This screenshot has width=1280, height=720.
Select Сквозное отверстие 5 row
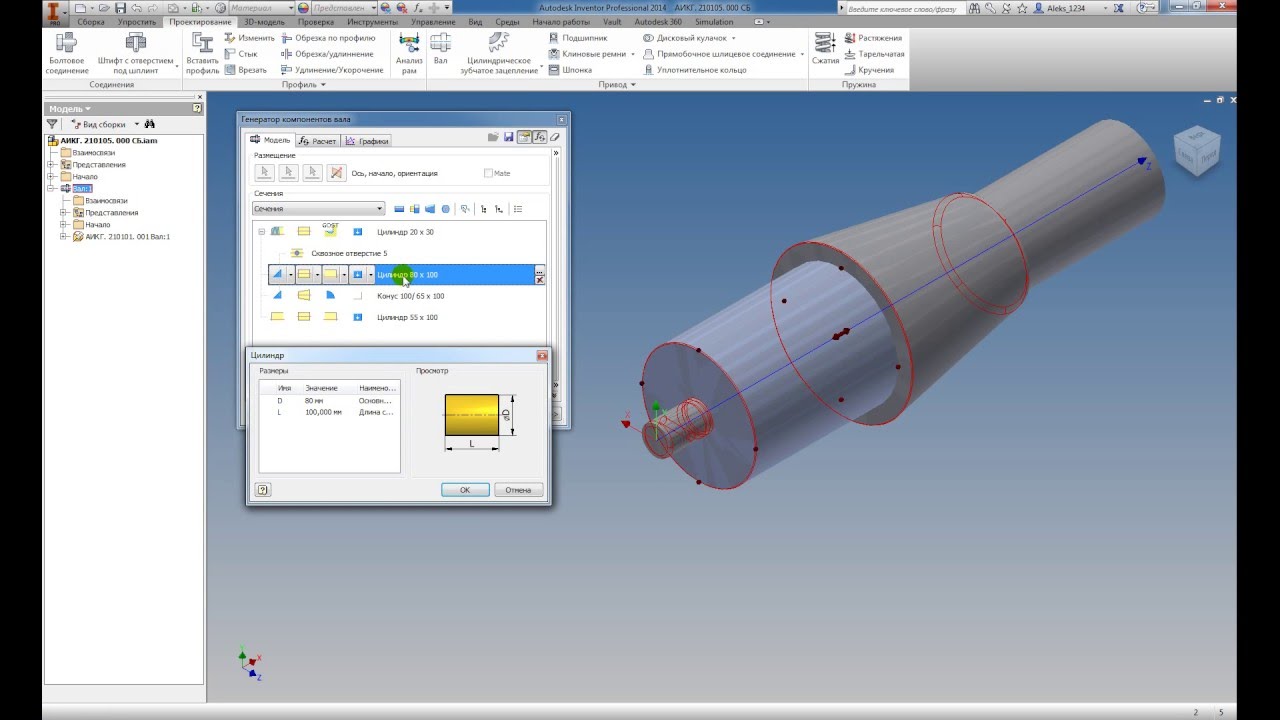[348, 253]
